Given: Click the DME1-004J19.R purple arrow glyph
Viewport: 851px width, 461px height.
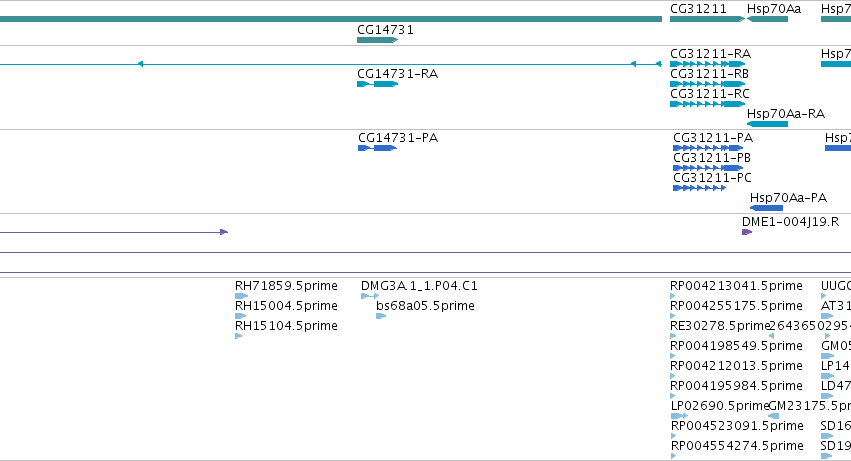Looking at the screenshot, I should pos(747,232).
